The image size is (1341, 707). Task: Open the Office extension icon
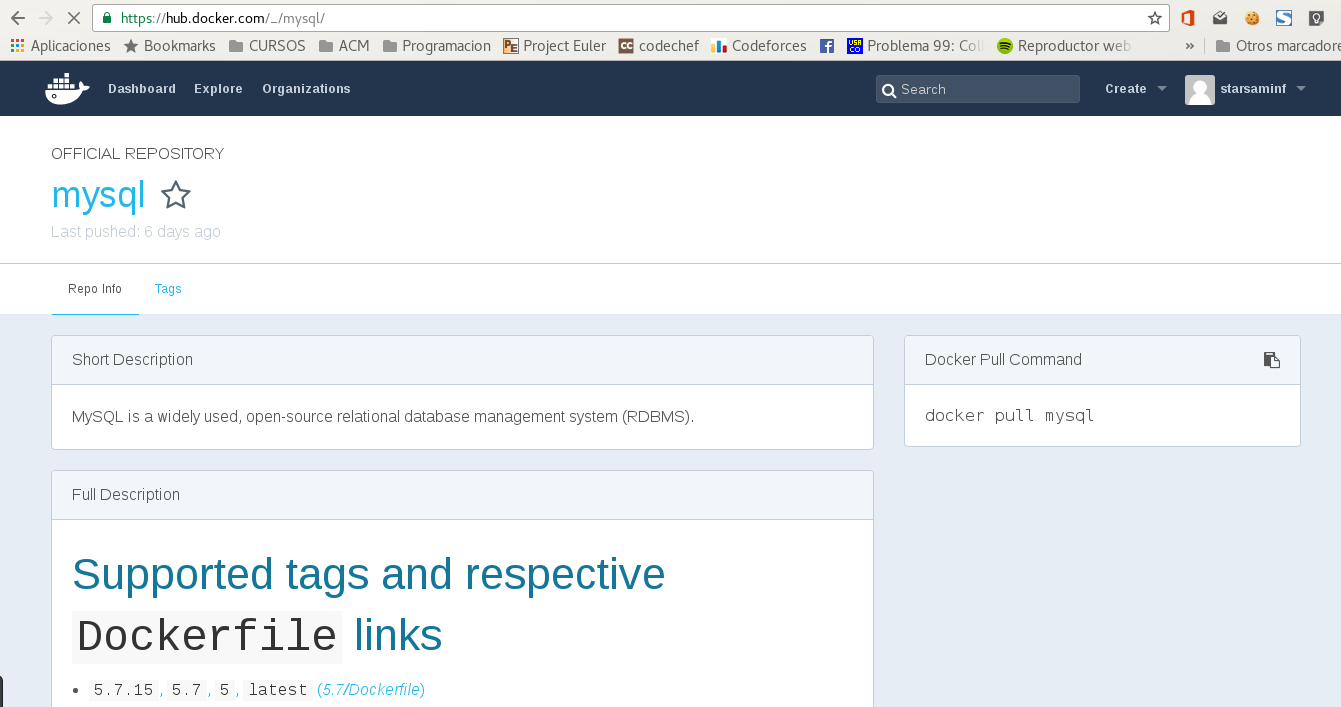click(1188, 18)
